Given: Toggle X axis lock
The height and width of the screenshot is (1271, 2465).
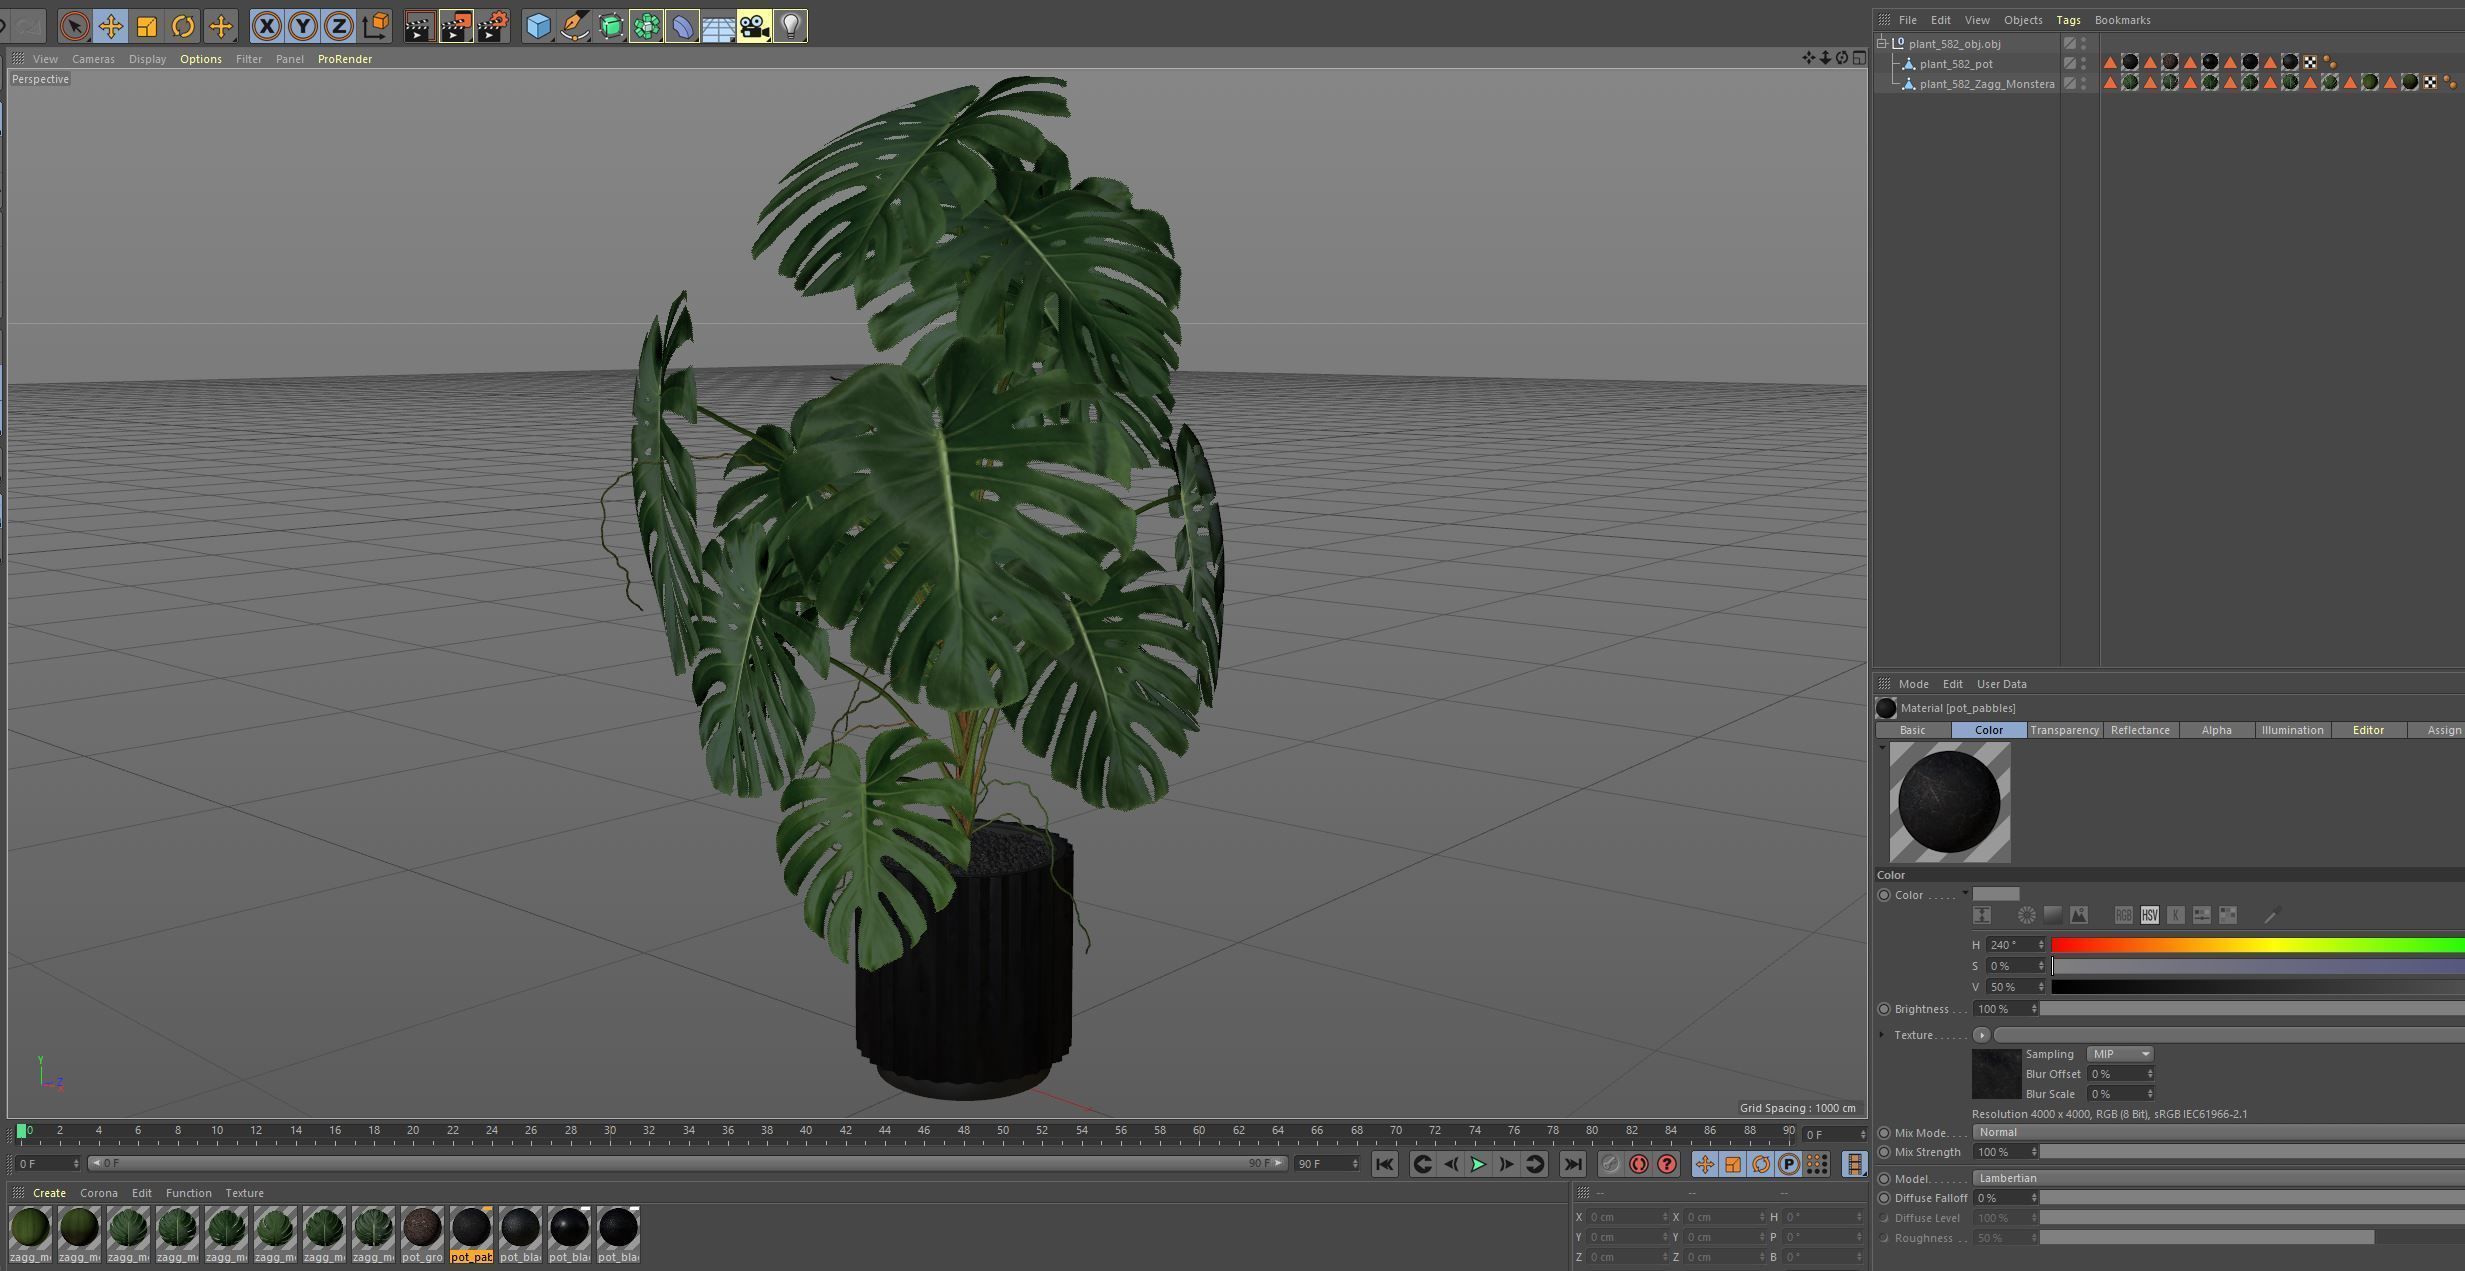Looking at the screenshot, I should [266, 26].
